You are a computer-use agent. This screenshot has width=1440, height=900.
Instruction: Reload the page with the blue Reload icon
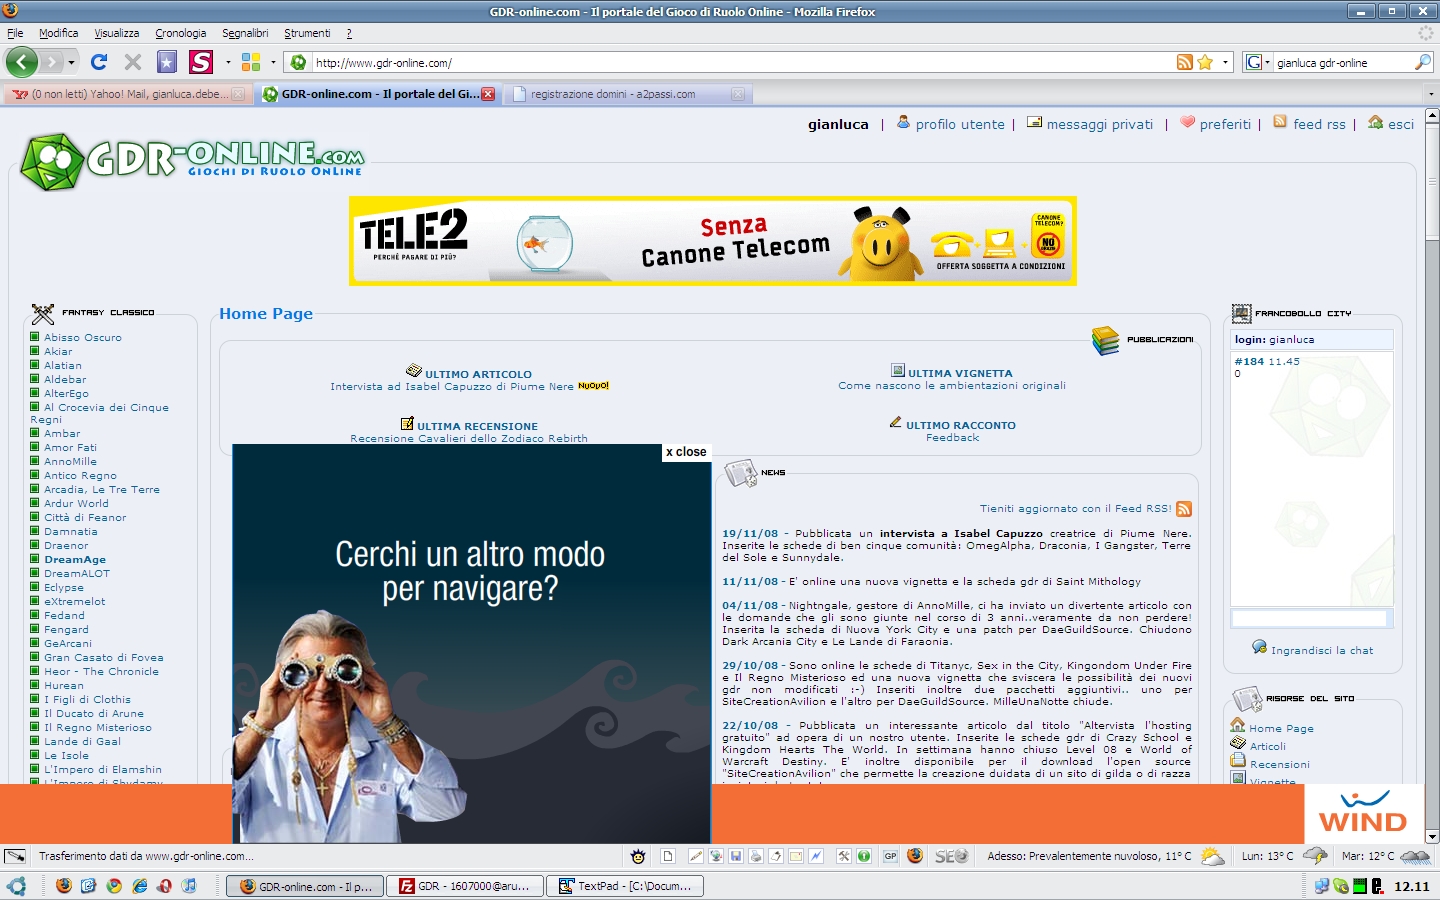[99, 62]
